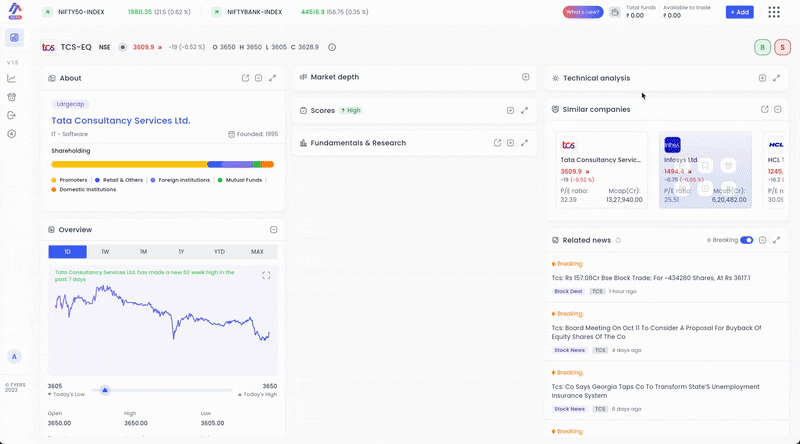Click the logout arrow sidebar icon
Viewport: 800px width, 444px height.
(x=12, y=115)
